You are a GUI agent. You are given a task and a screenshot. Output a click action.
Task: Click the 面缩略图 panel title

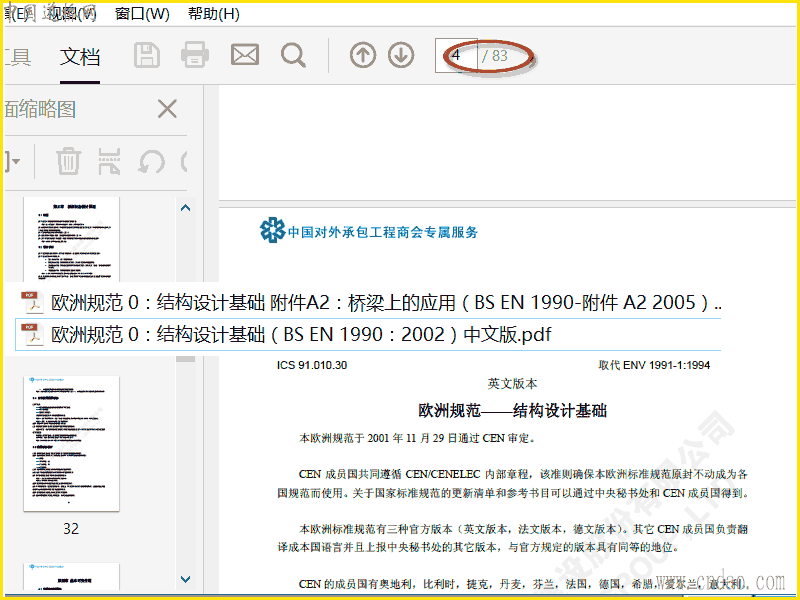[x=40, y=109]
